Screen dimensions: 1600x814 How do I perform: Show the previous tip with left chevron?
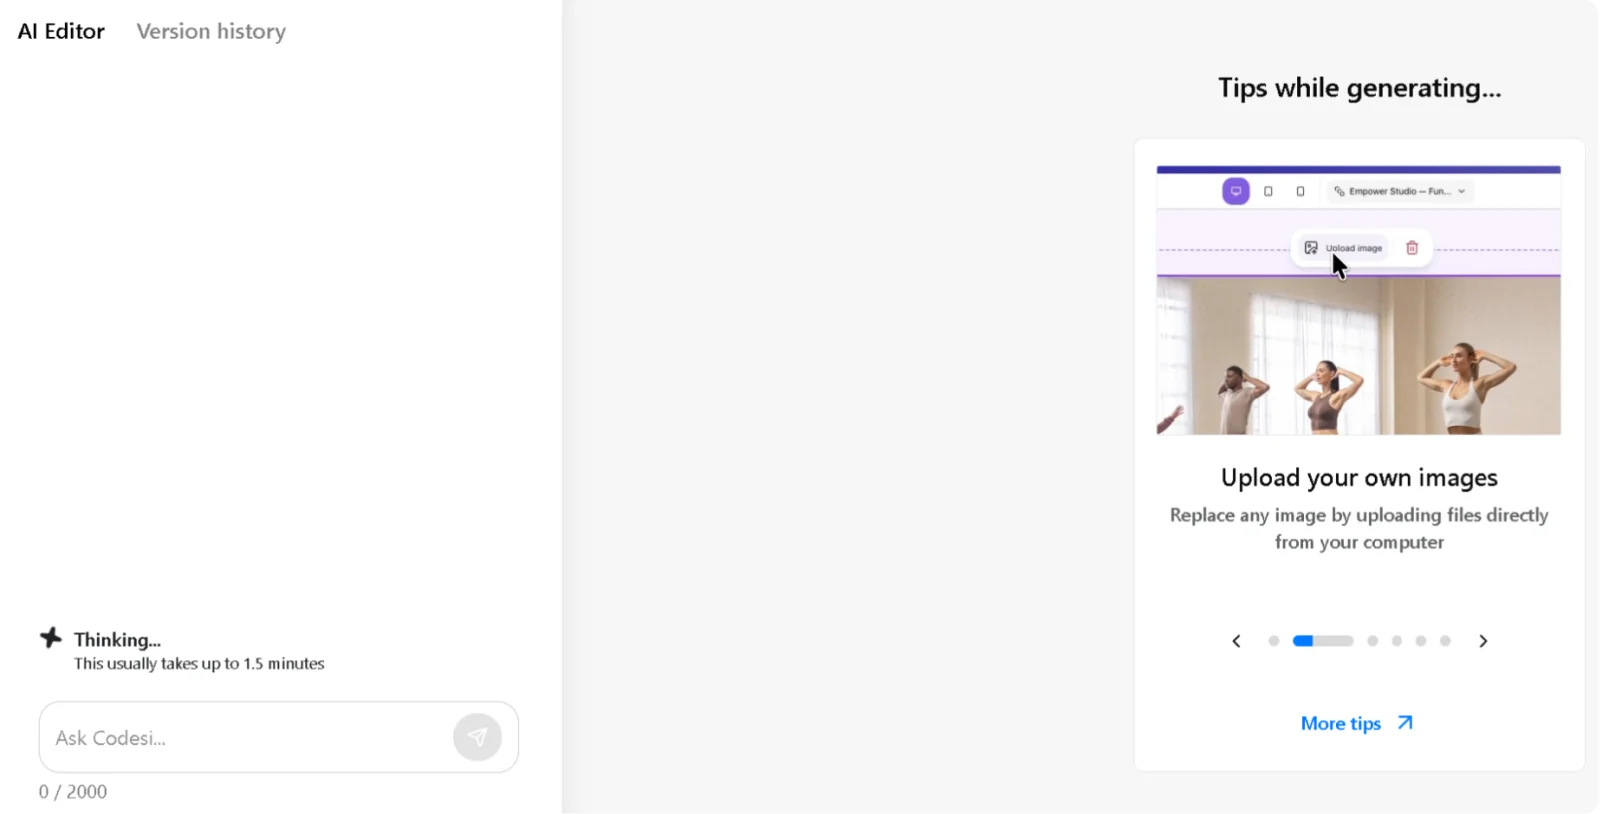tap(1236, 641)
